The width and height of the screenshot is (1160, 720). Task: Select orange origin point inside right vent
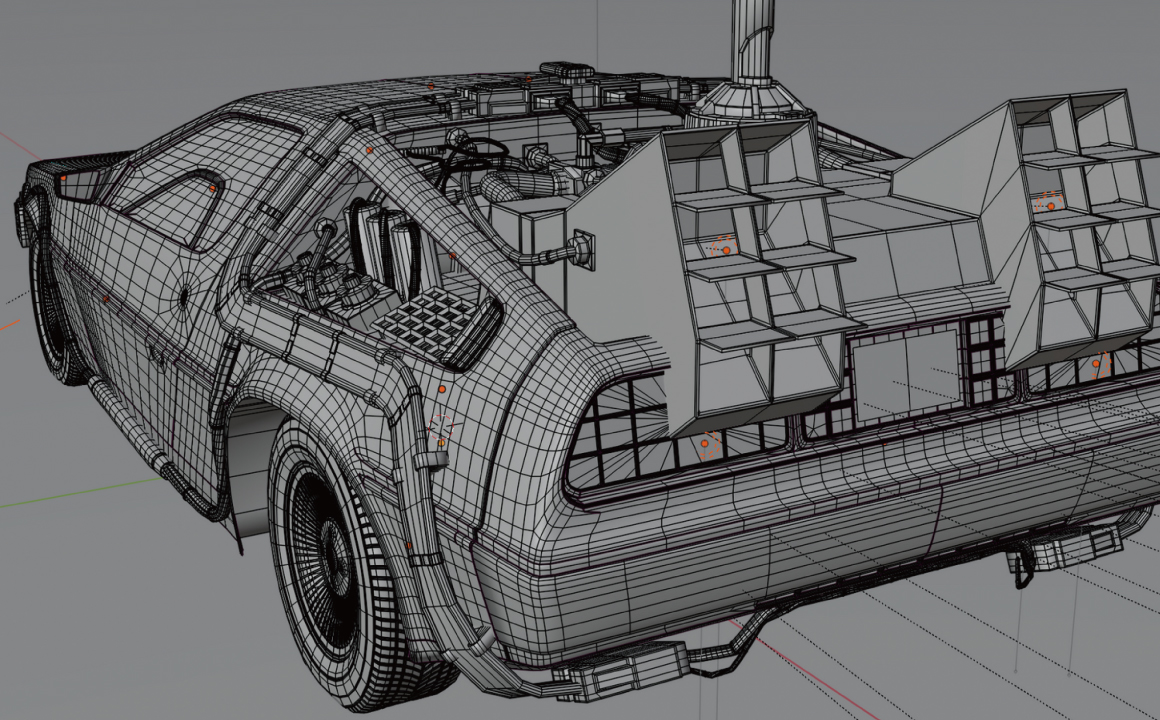(x=1050, y=204)
